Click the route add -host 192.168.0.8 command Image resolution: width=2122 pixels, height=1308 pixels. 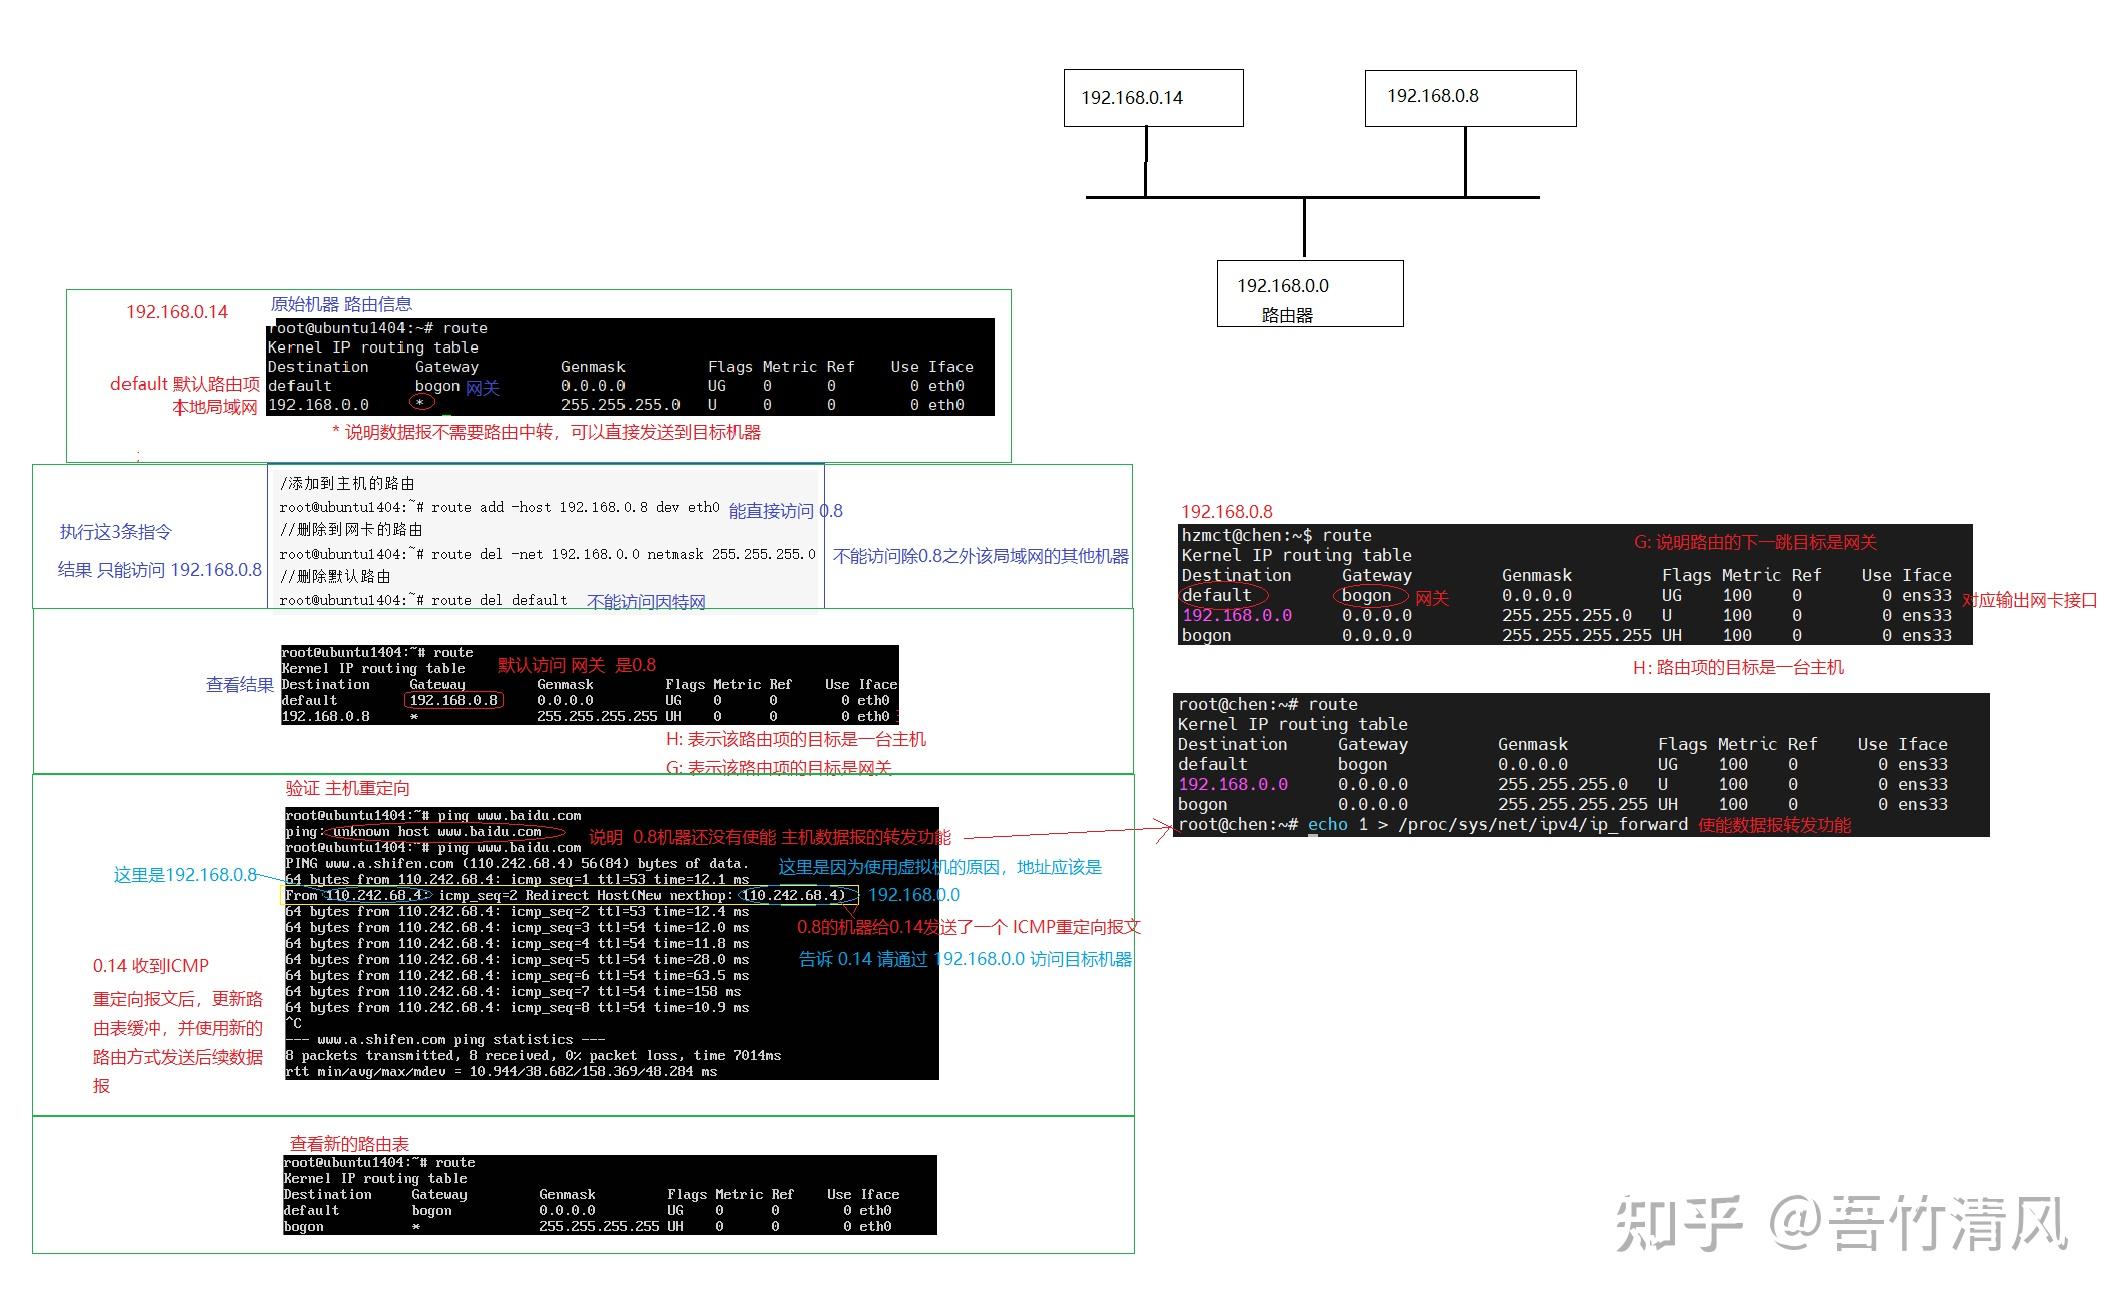coord(499,507)
